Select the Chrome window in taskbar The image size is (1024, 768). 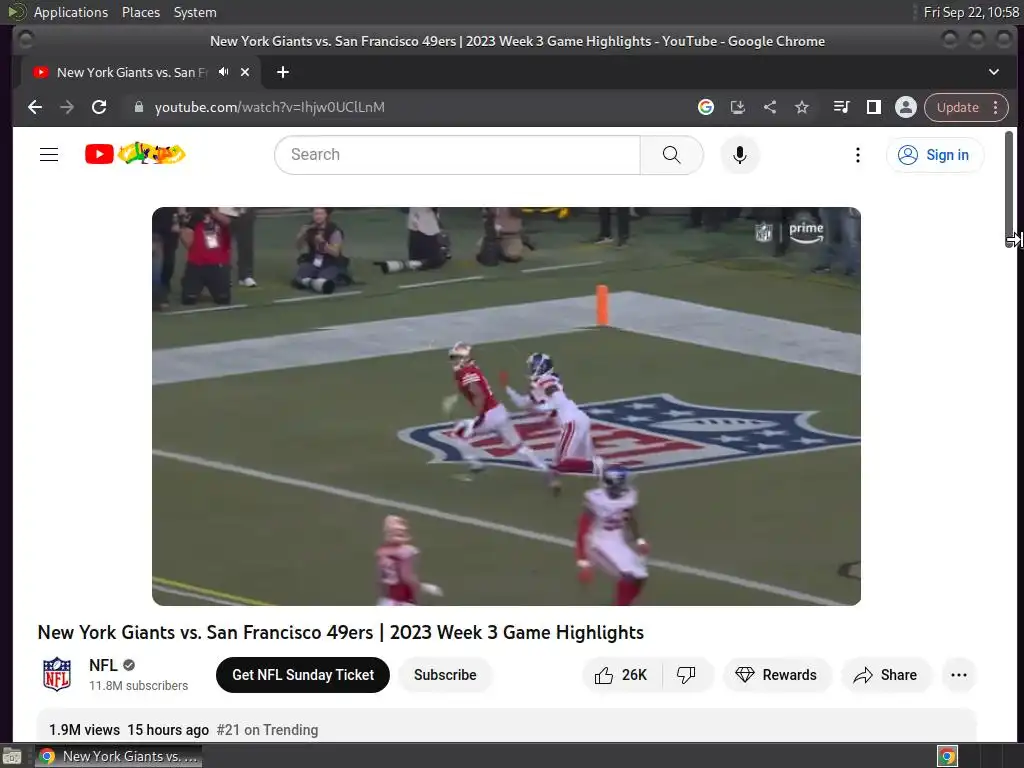pos(118,756)
